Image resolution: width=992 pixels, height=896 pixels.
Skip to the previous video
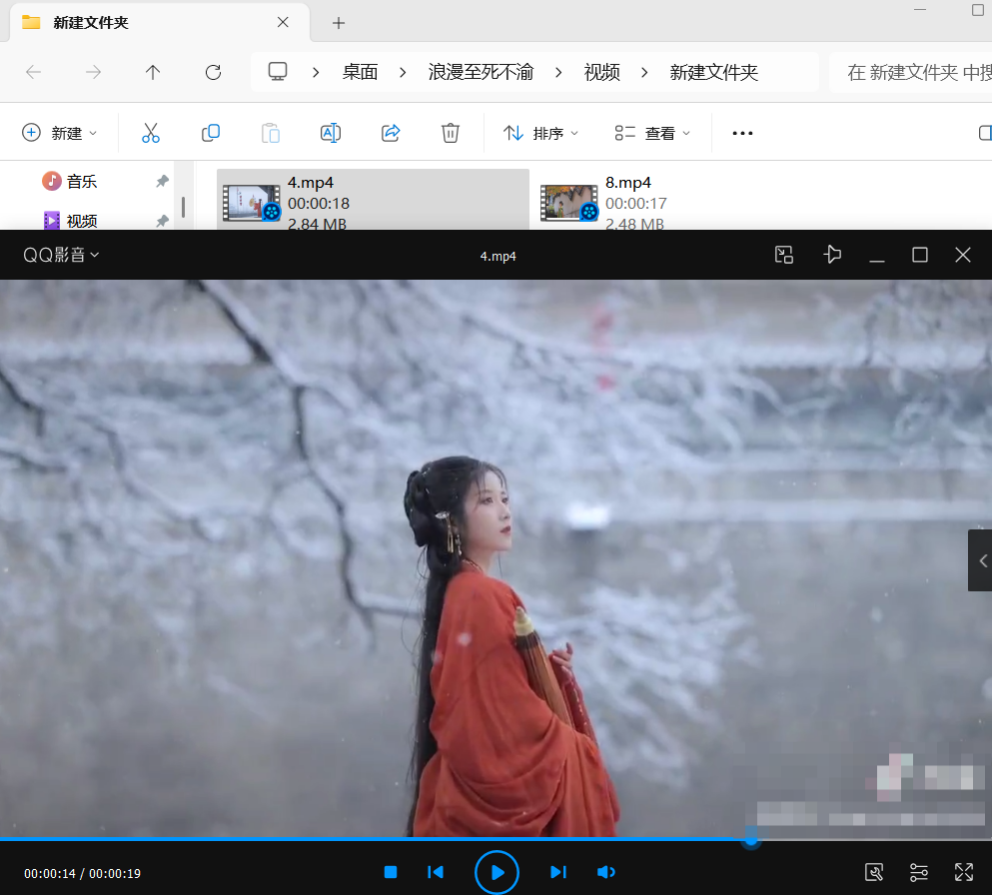point(435,873)
